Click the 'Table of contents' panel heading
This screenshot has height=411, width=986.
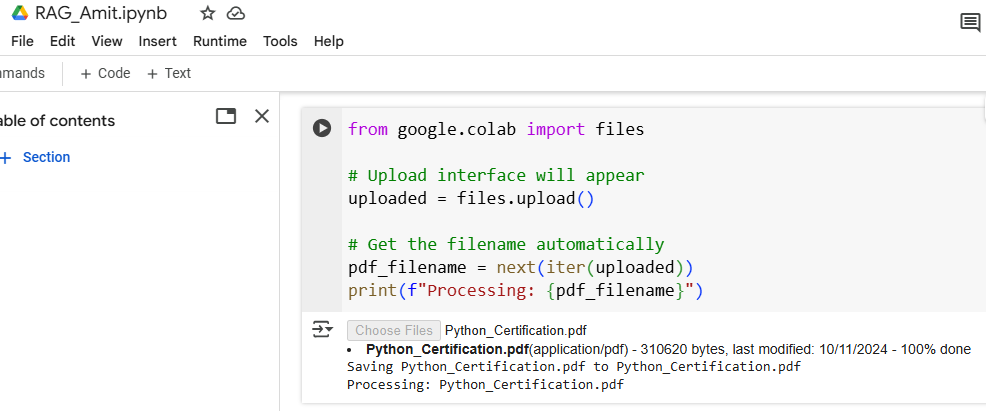57,121
